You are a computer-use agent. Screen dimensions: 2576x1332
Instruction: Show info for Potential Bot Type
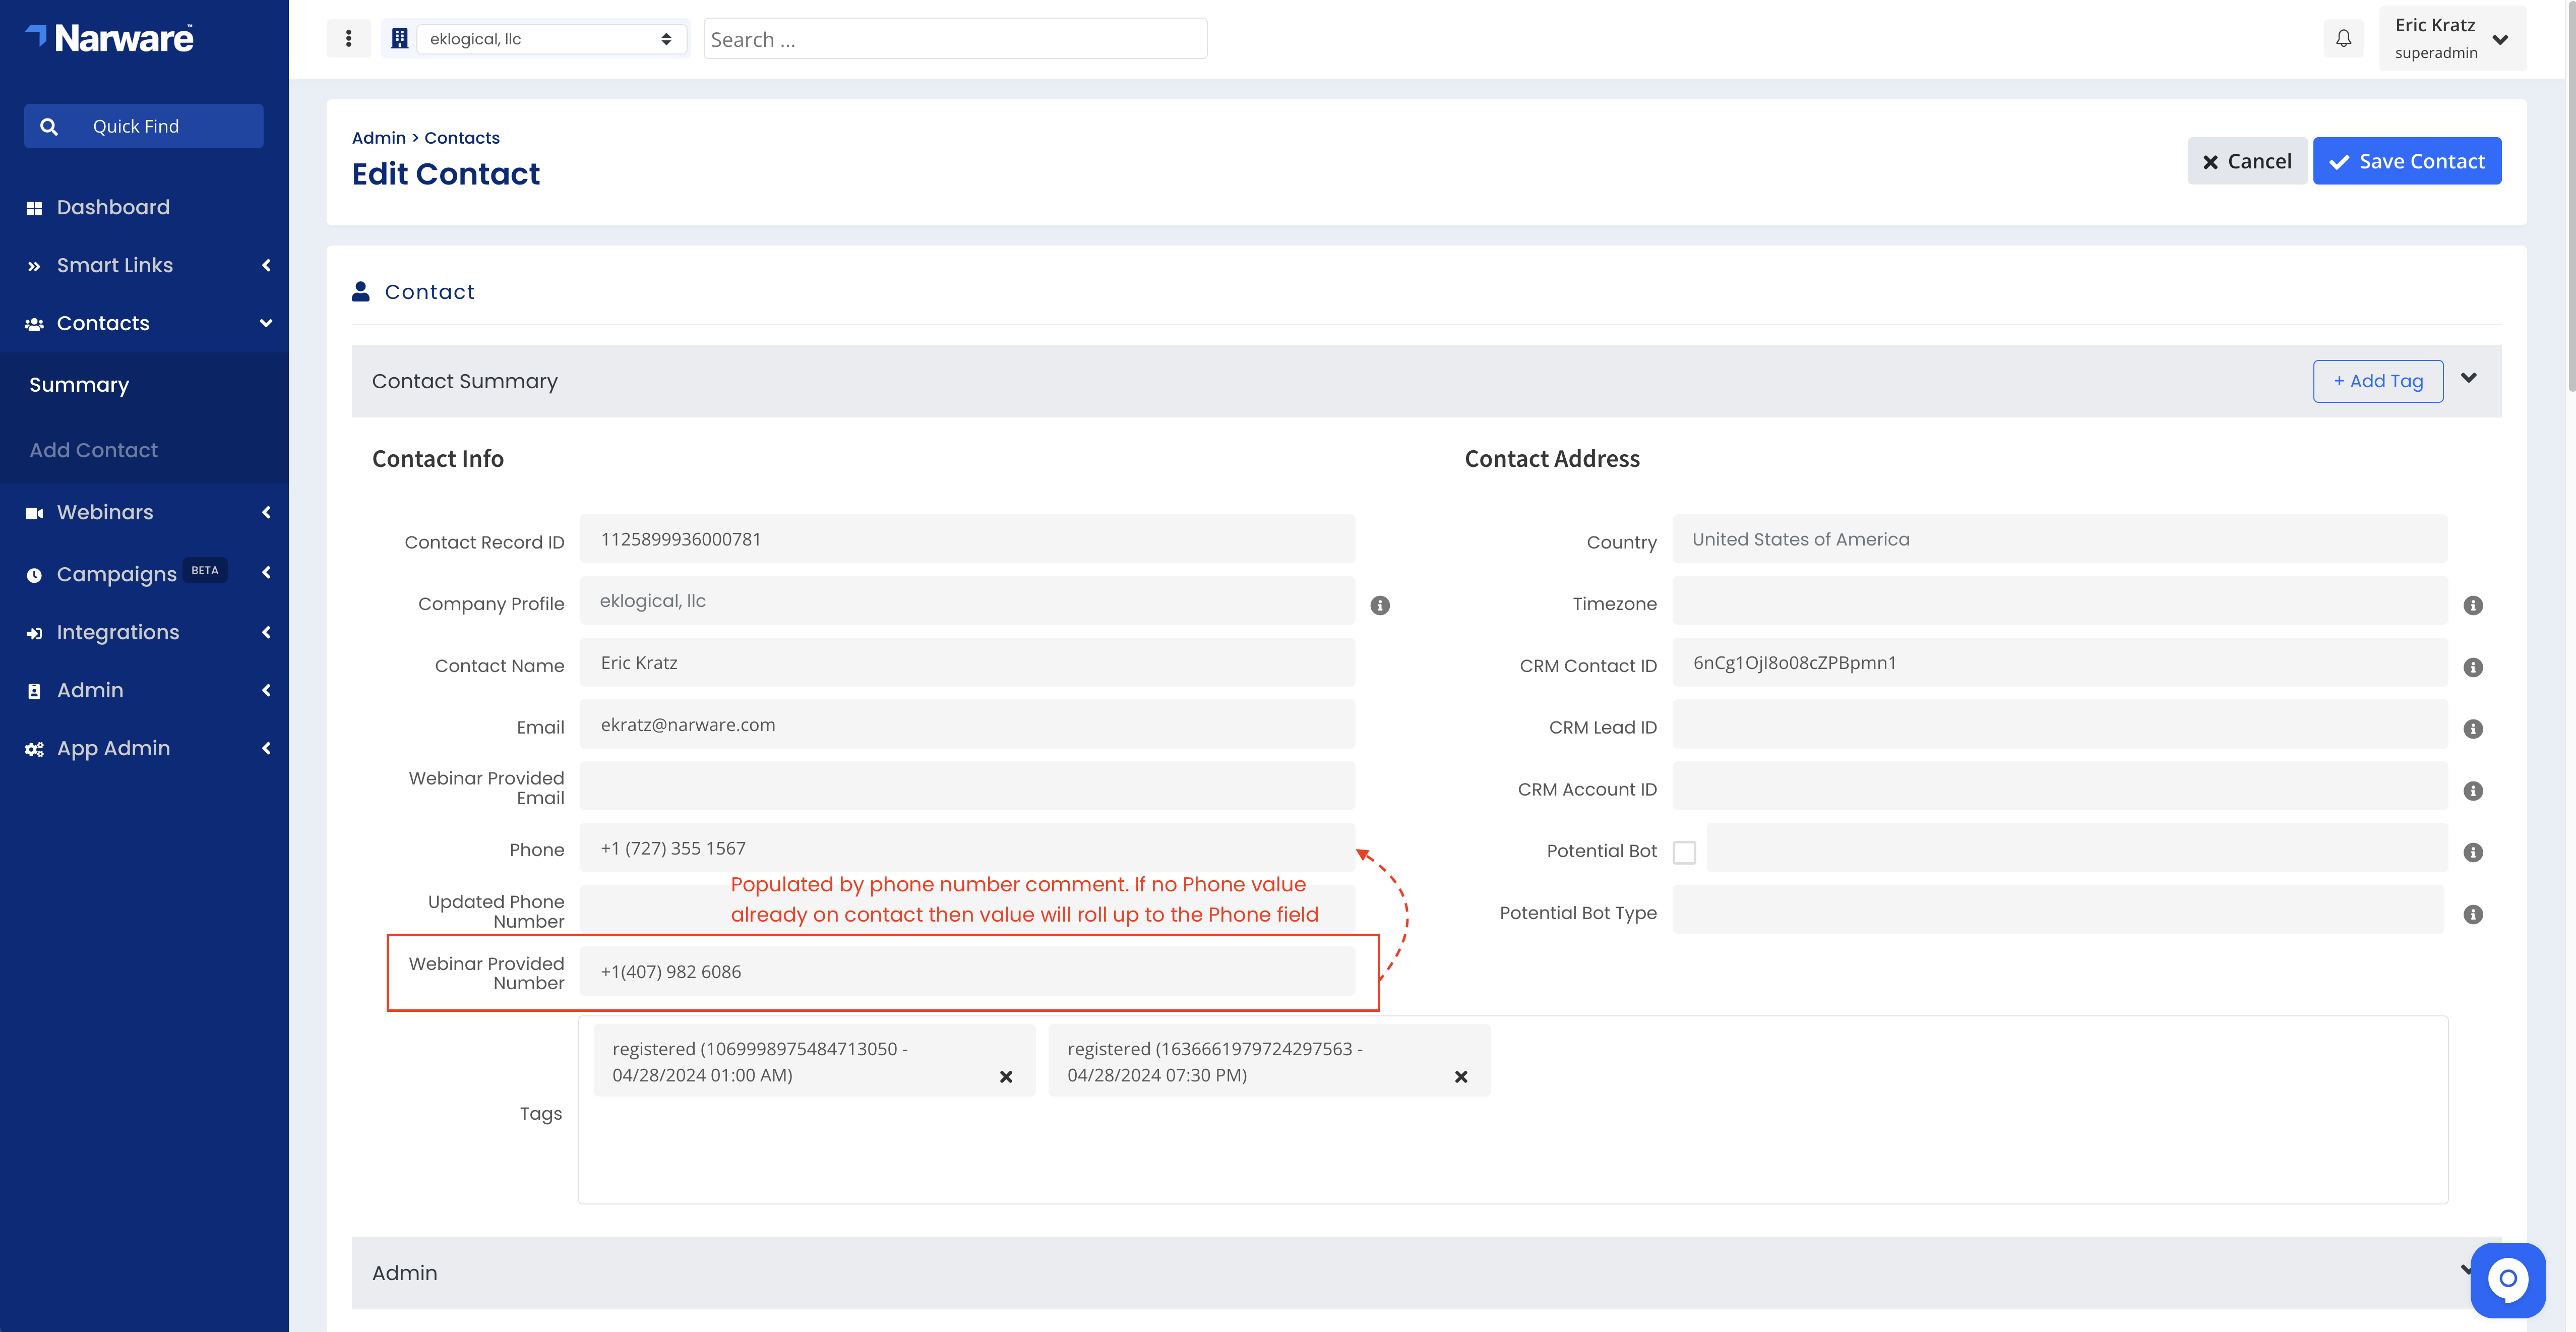tap(2473, 914)
